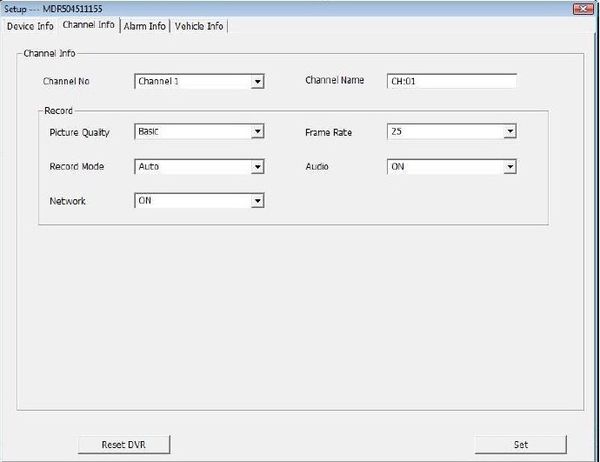Screen dimensions: 600x462
Task: Switch to the Device Info tab
Action: pos(29,25)
